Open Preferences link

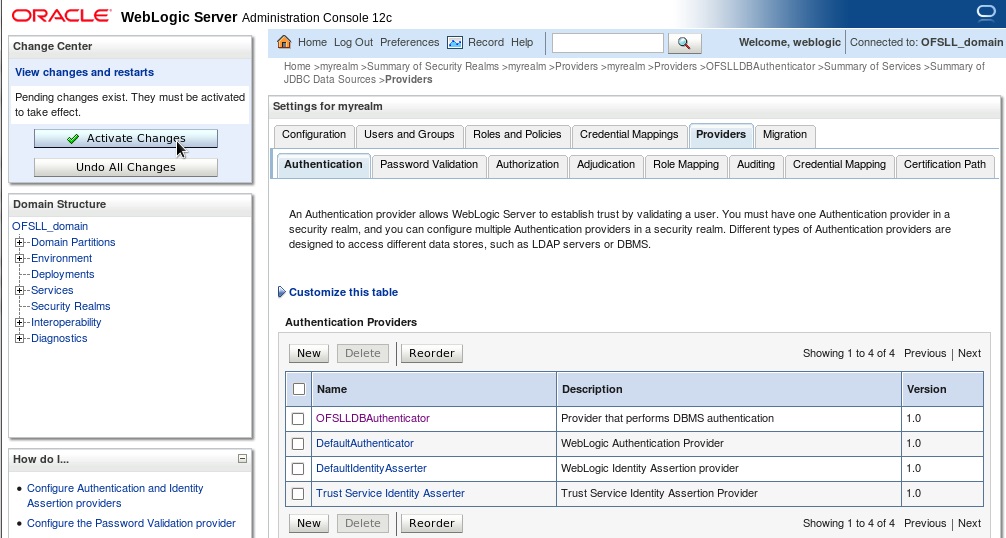(x=409, y=42)
